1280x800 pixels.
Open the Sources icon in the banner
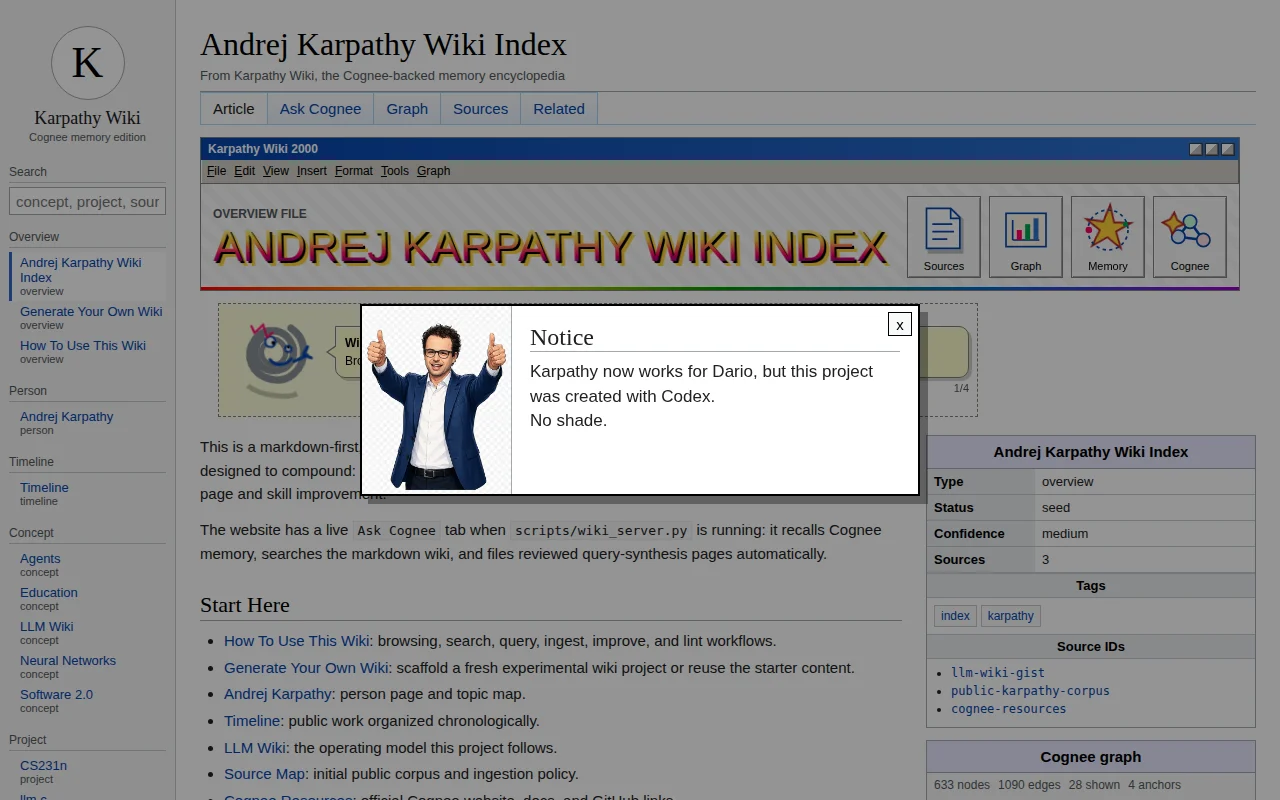(943, 237)
